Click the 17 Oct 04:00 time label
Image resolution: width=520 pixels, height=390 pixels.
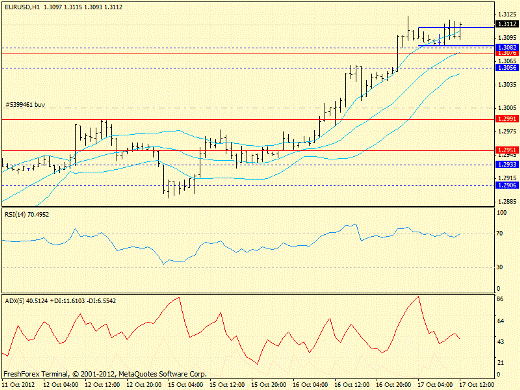[435, 384]
